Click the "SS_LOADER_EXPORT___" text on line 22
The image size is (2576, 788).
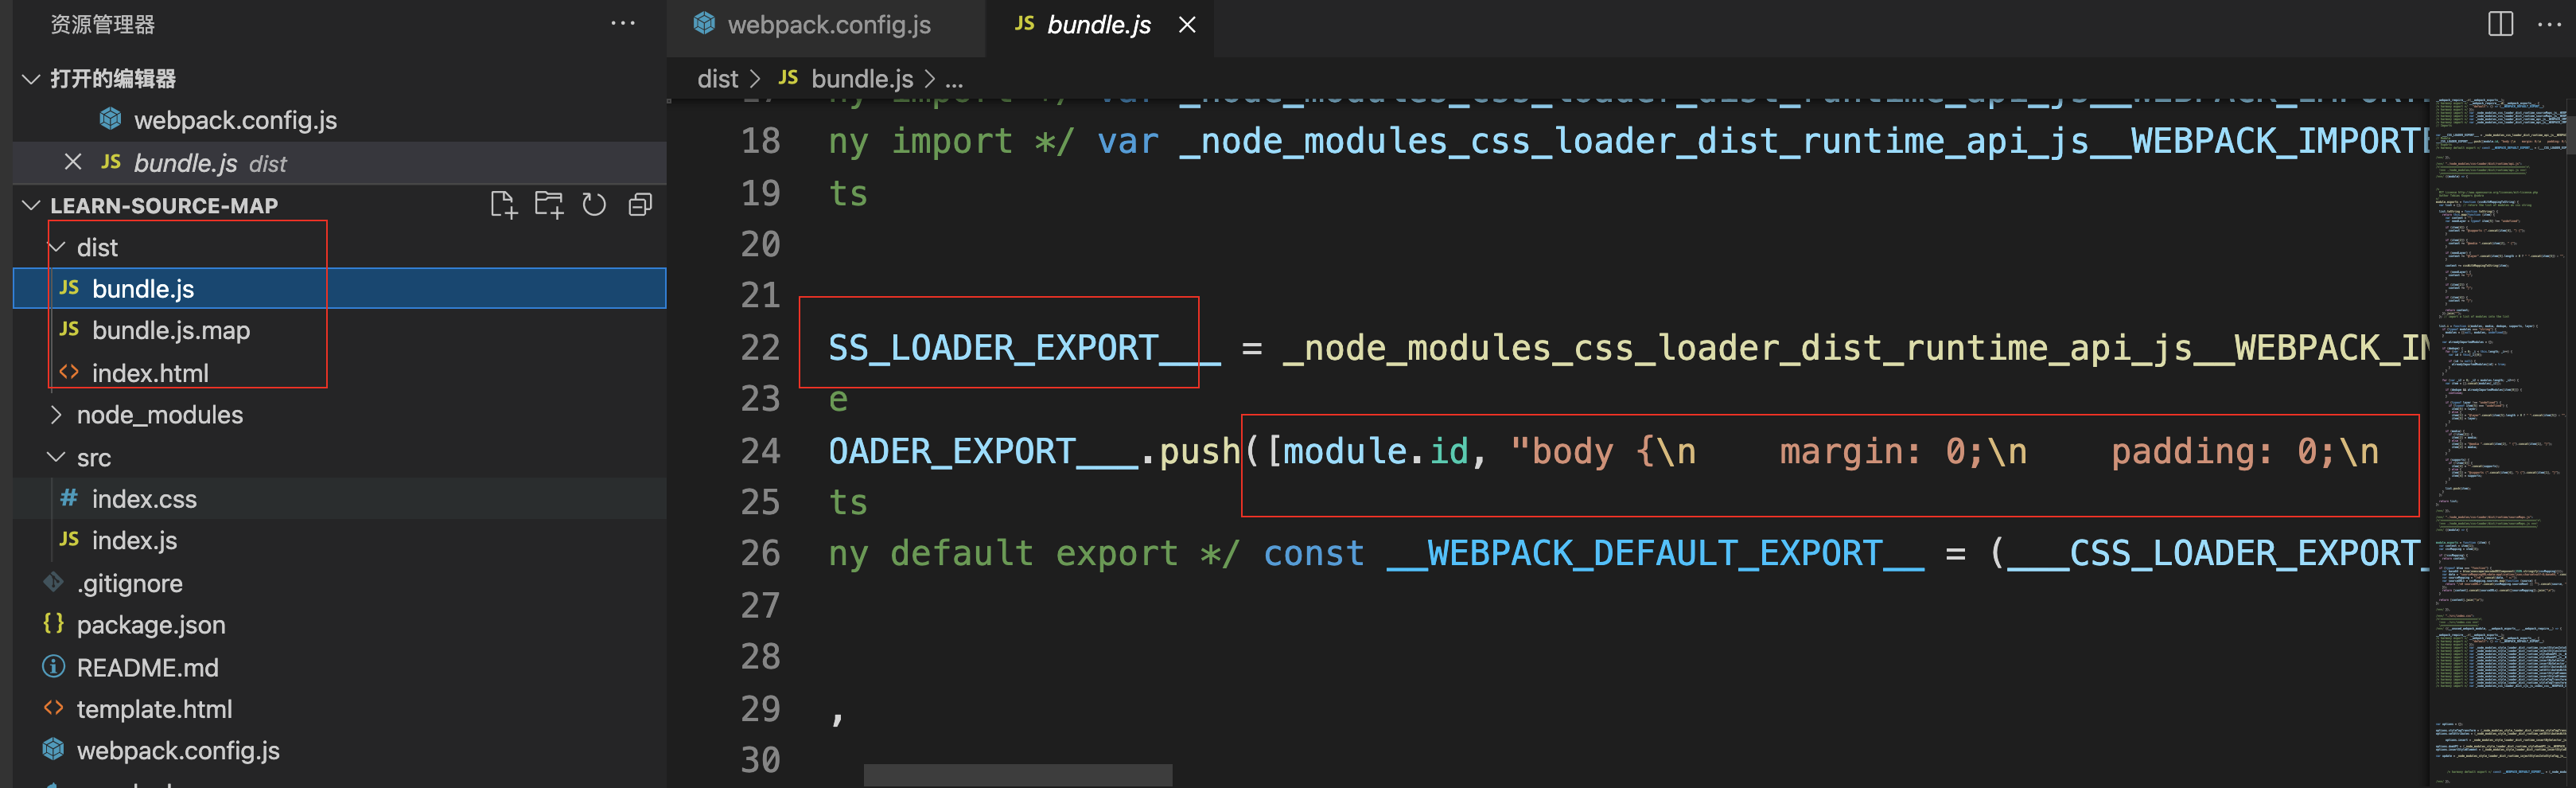(1024, 348)
